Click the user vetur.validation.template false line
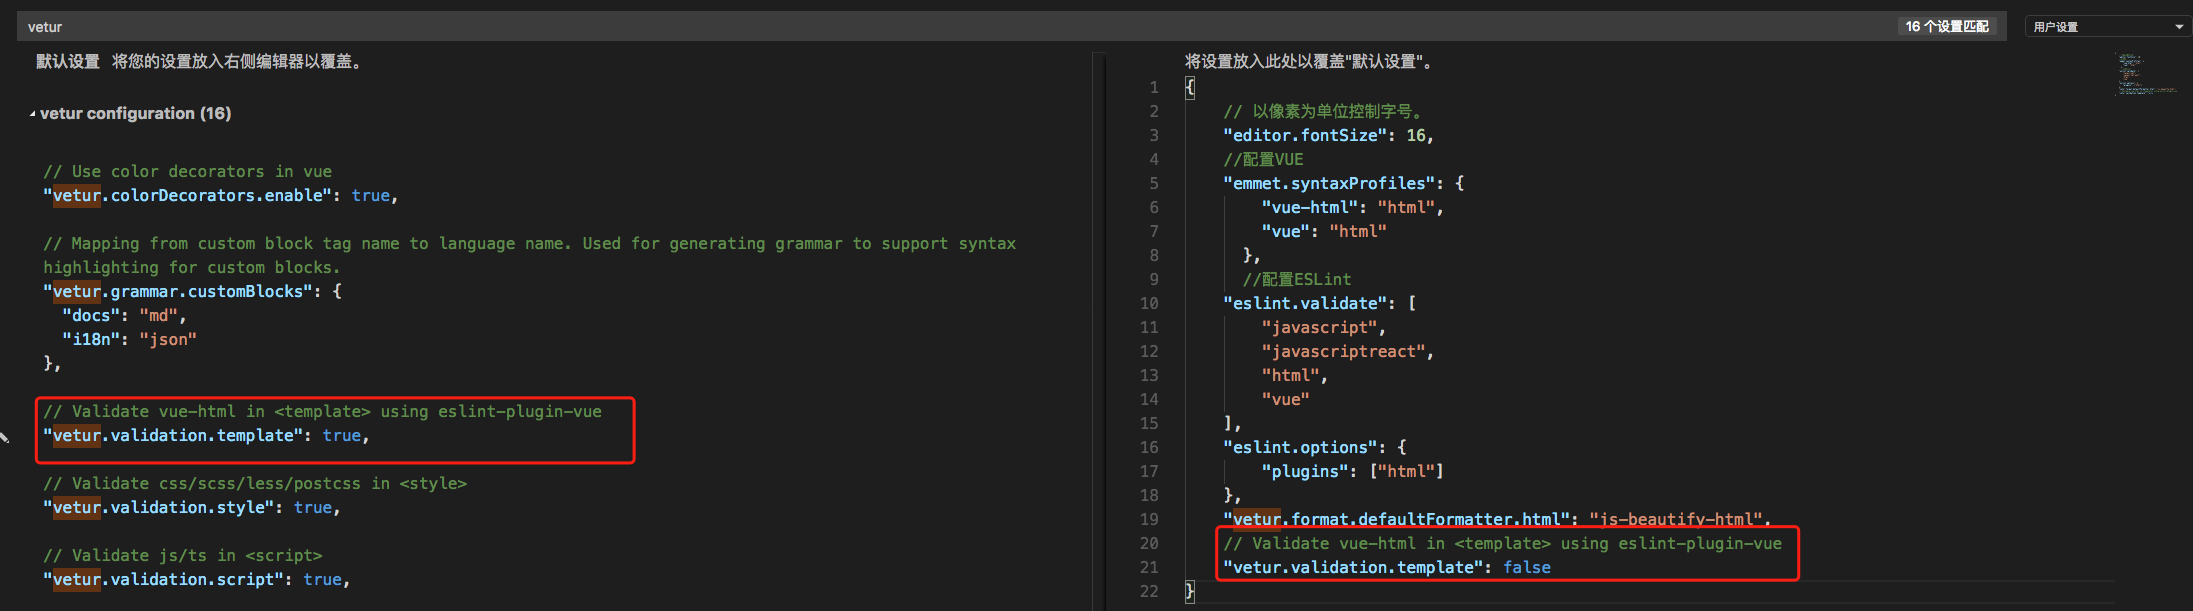Screen dimensions: 2193x611 [1387, 568]
